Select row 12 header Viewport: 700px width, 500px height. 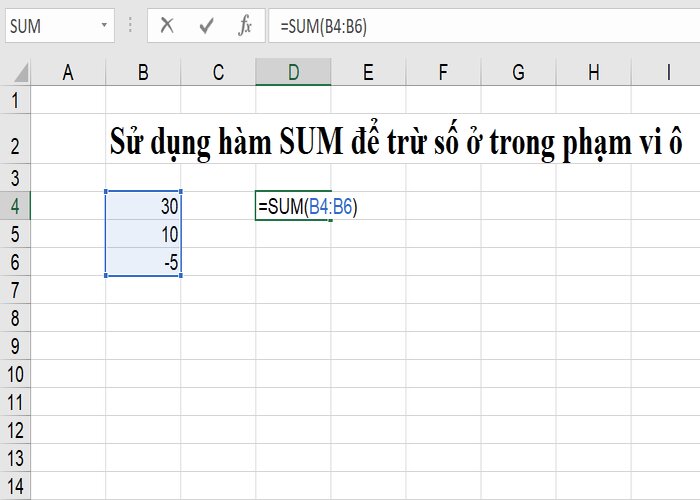point(15,430)
